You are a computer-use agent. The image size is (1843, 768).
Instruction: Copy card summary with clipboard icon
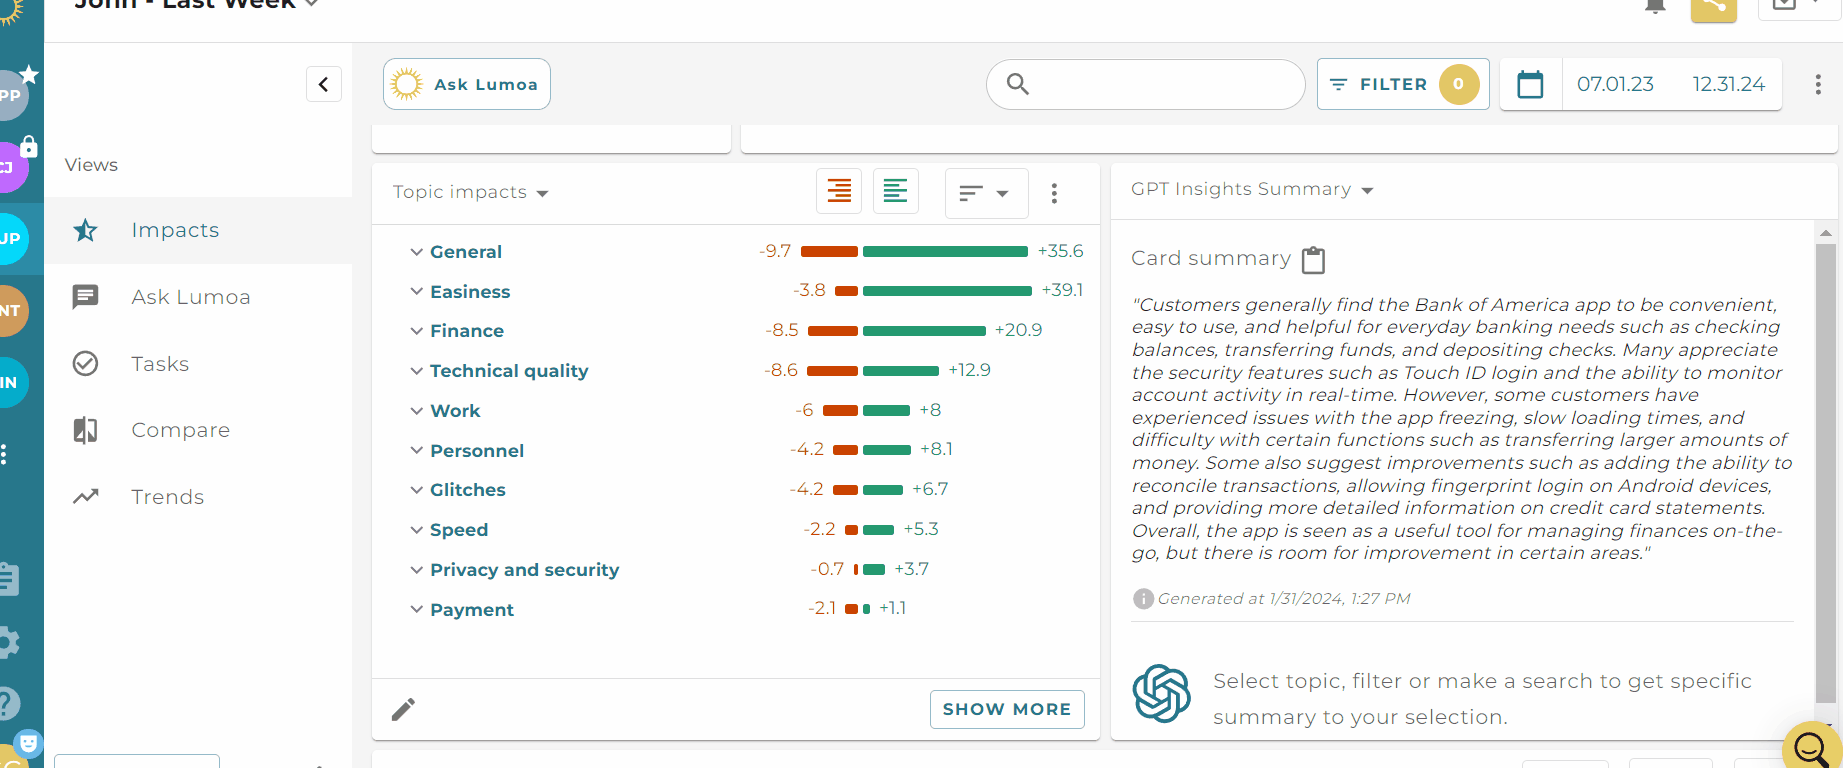pos(1313,260)
